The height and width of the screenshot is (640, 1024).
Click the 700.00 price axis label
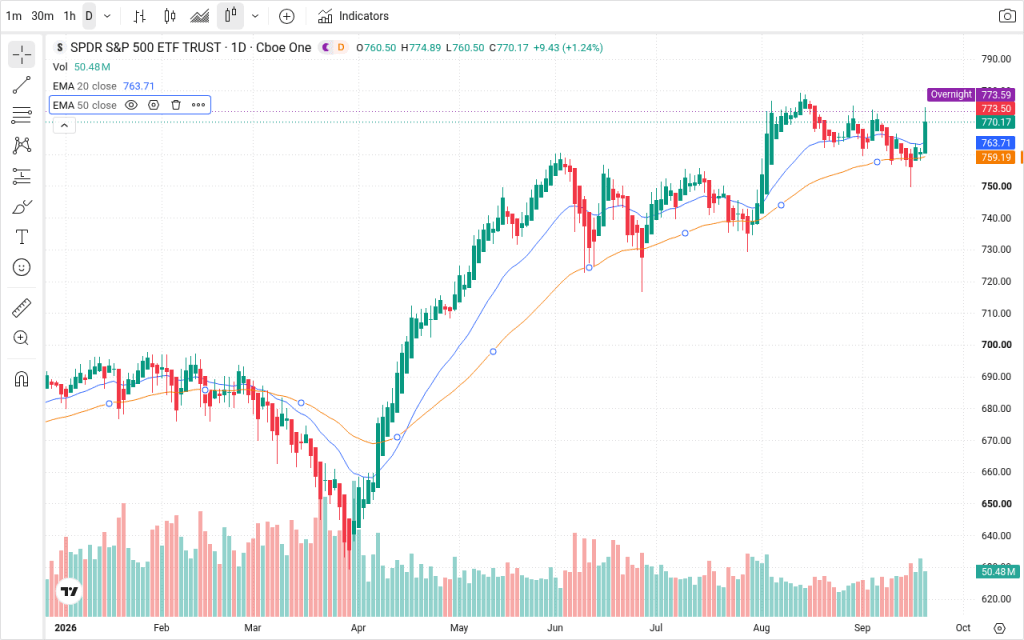(x=997, y=345)
